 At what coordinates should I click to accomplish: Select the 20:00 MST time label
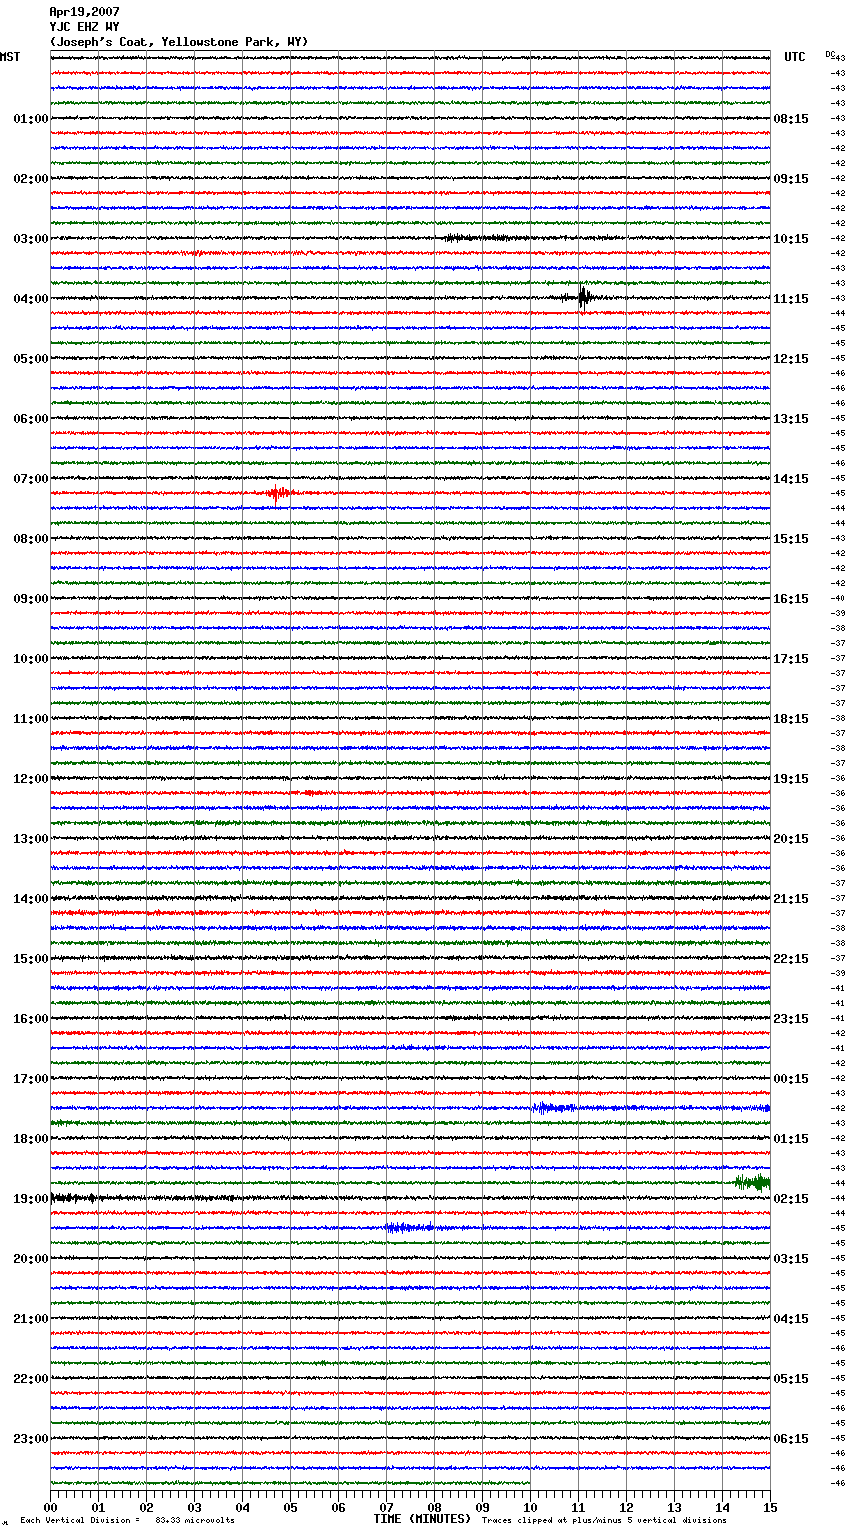(x=31, y=1259)
